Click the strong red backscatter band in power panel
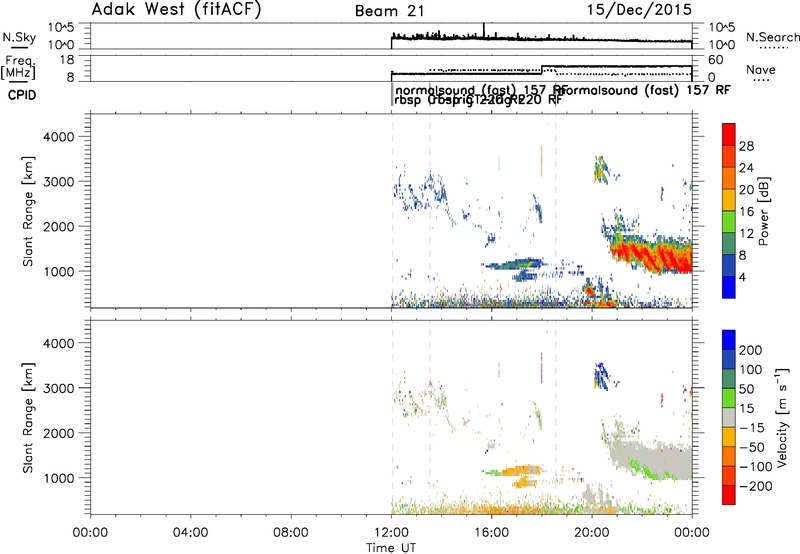This screenshot has width=800, height=554. (651, 256)
